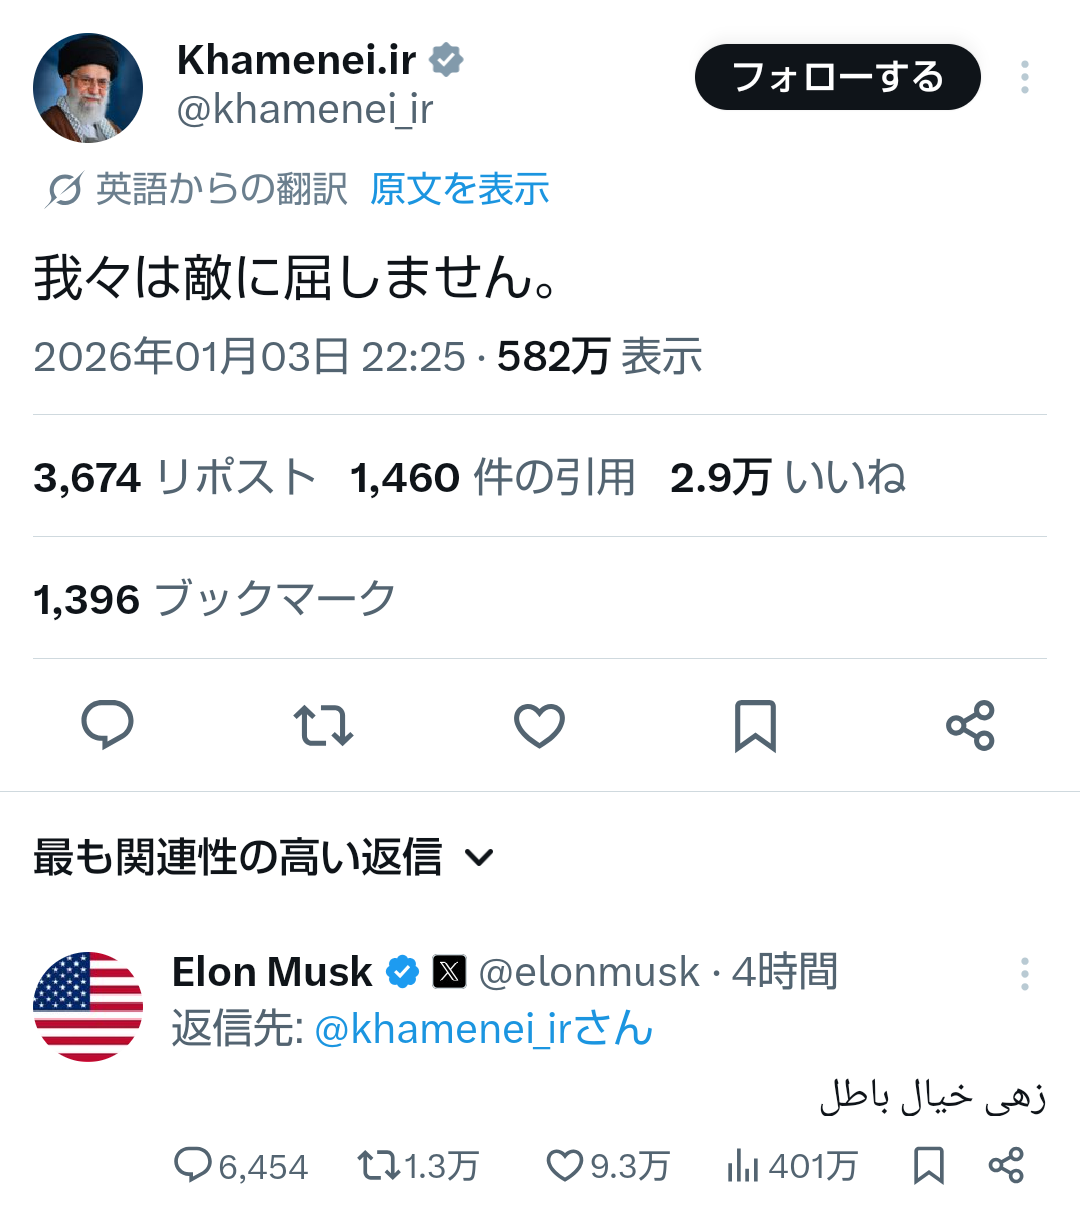Bookmark the main post
1080x1211 pixels.
[755, 725]
